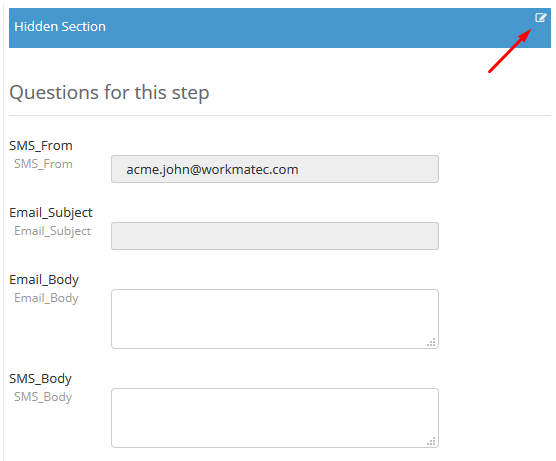The height and width of the screenshot is (461, 556).
Task: Focus the SMS_Body text area
Action: pos(275,418)
